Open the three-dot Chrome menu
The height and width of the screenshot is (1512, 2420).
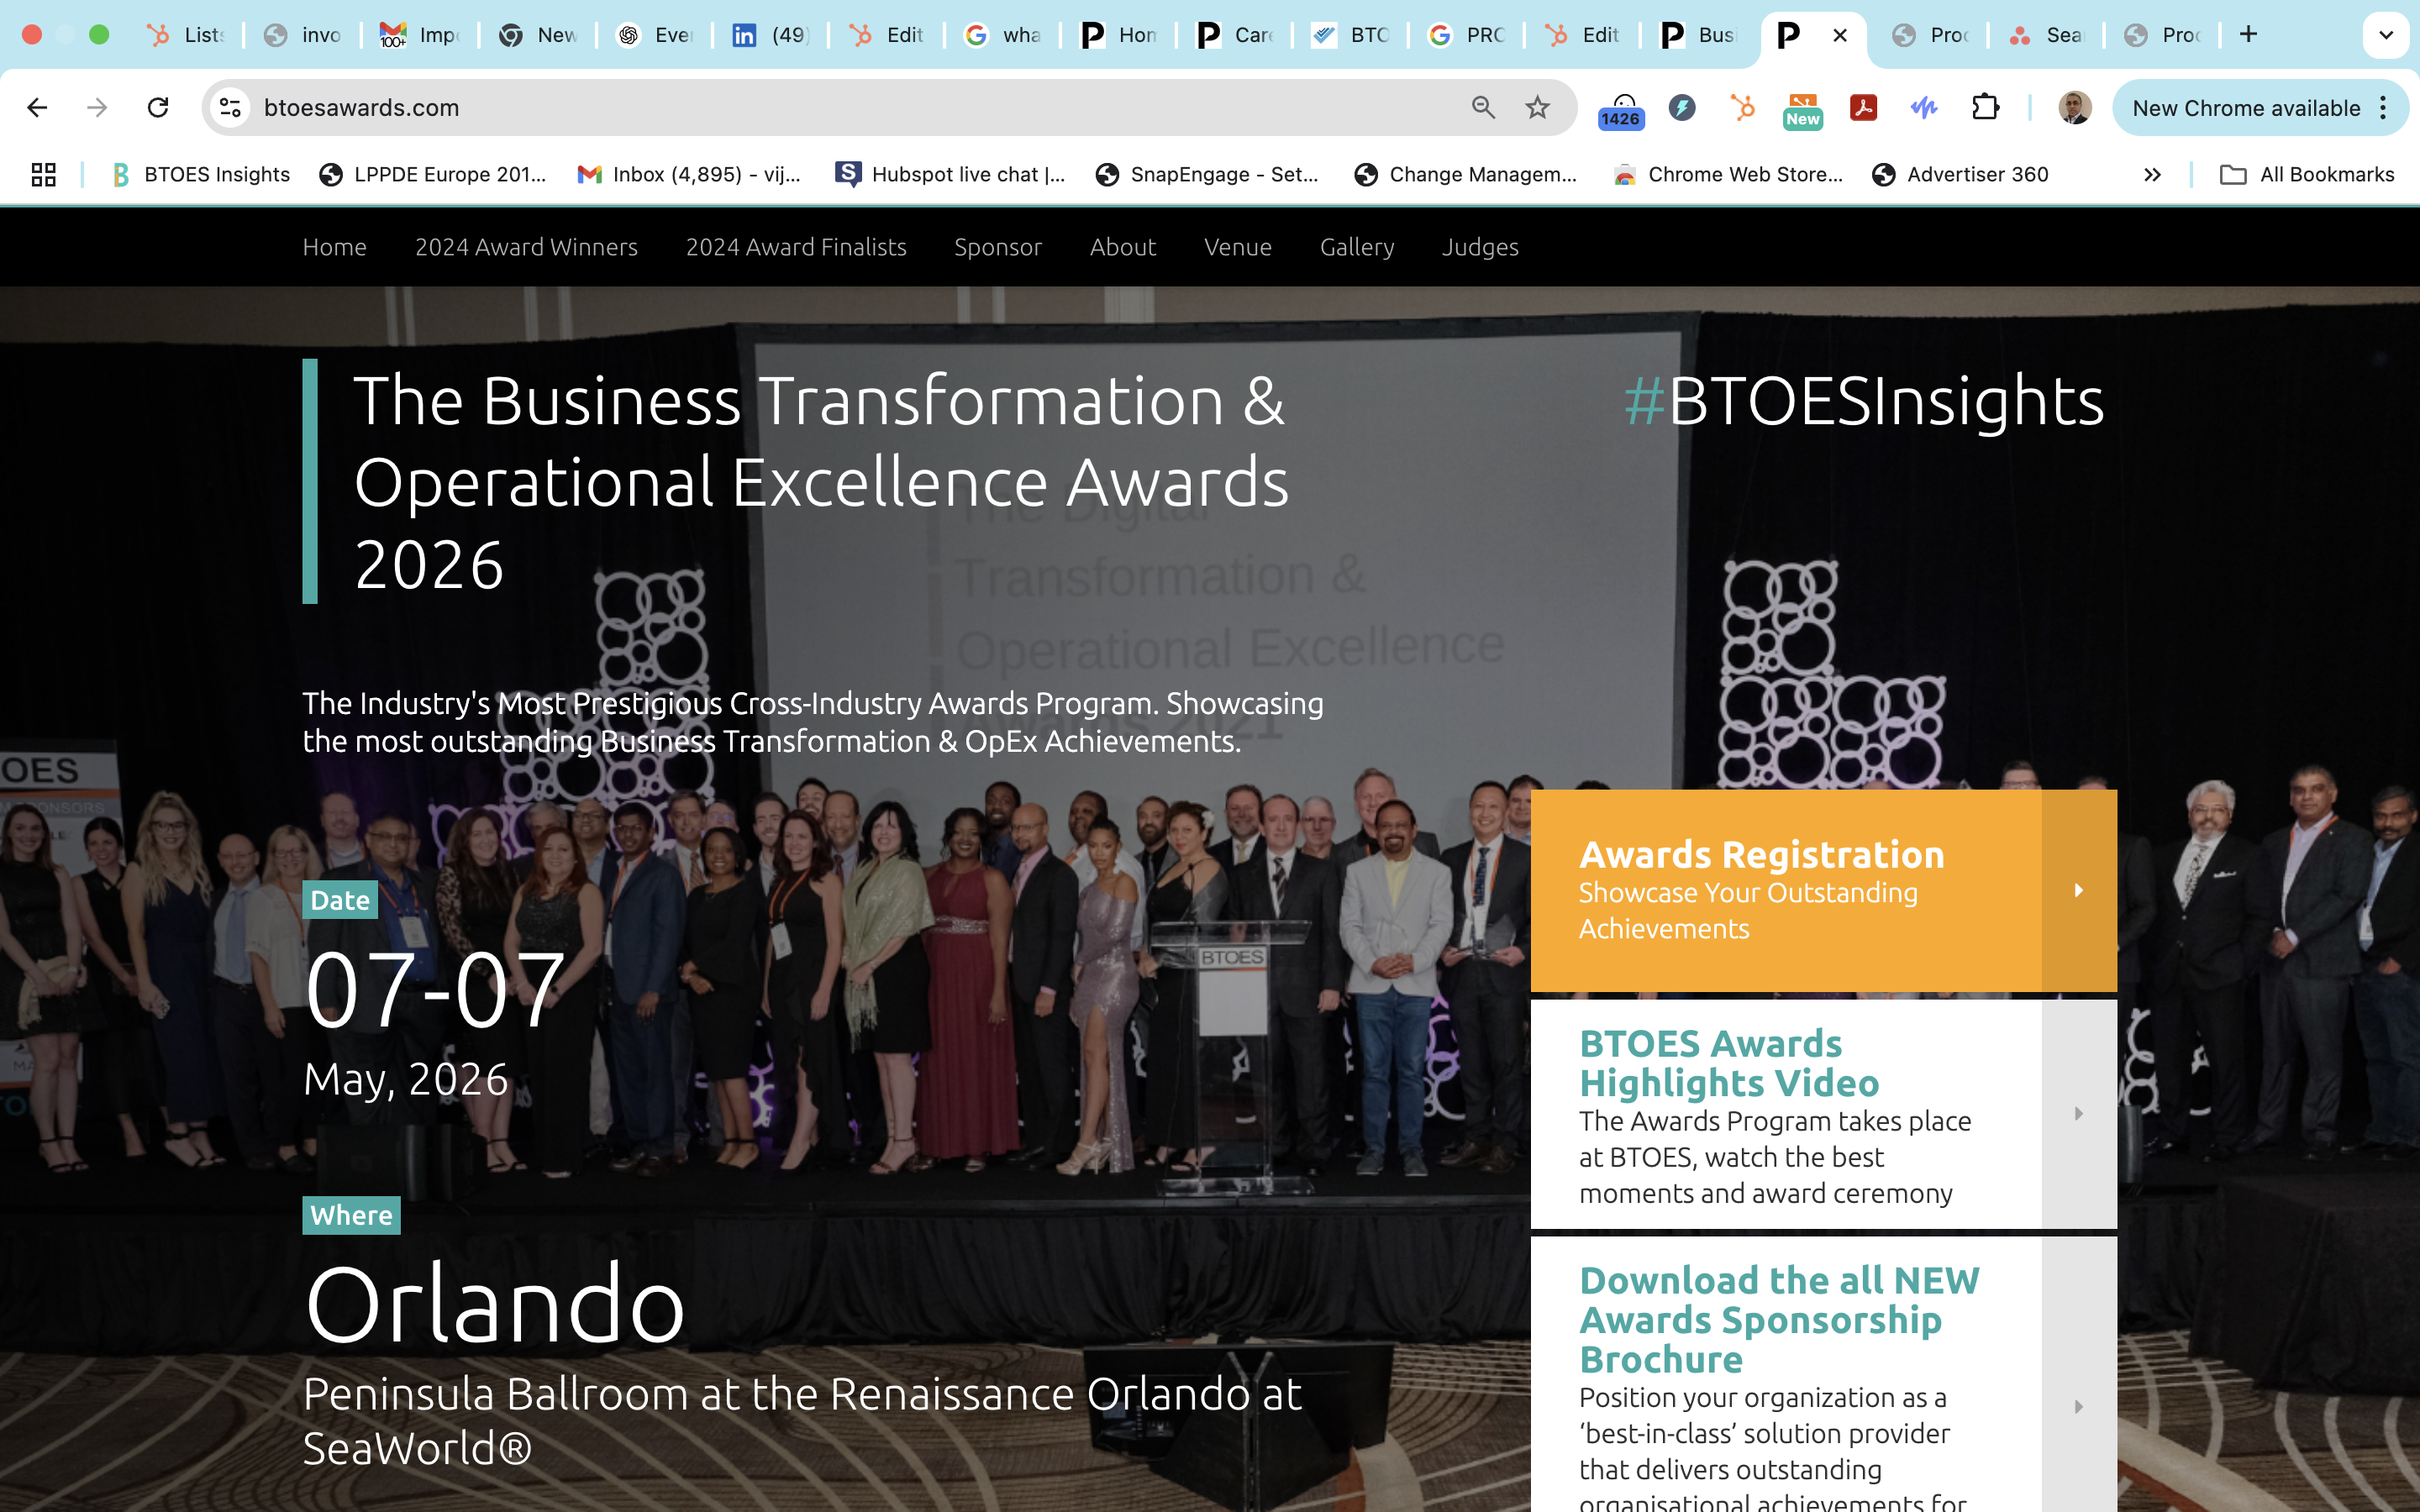point(2384,108)
